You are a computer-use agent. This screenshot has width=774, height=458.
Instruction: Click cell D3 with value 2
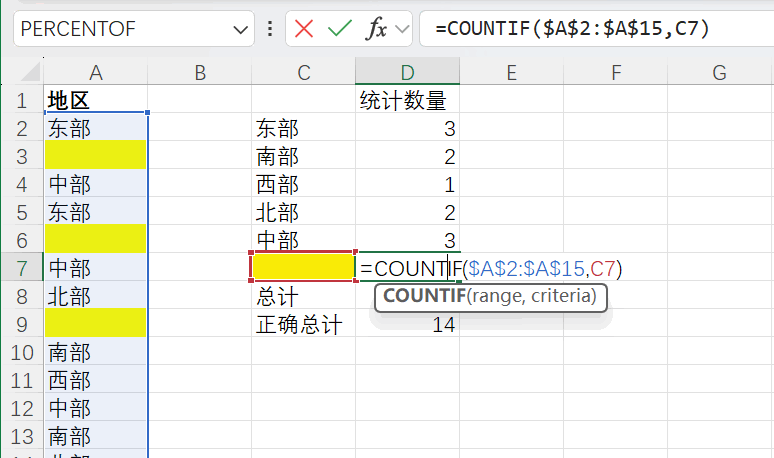pyautogui.click(x=408, y=156)
